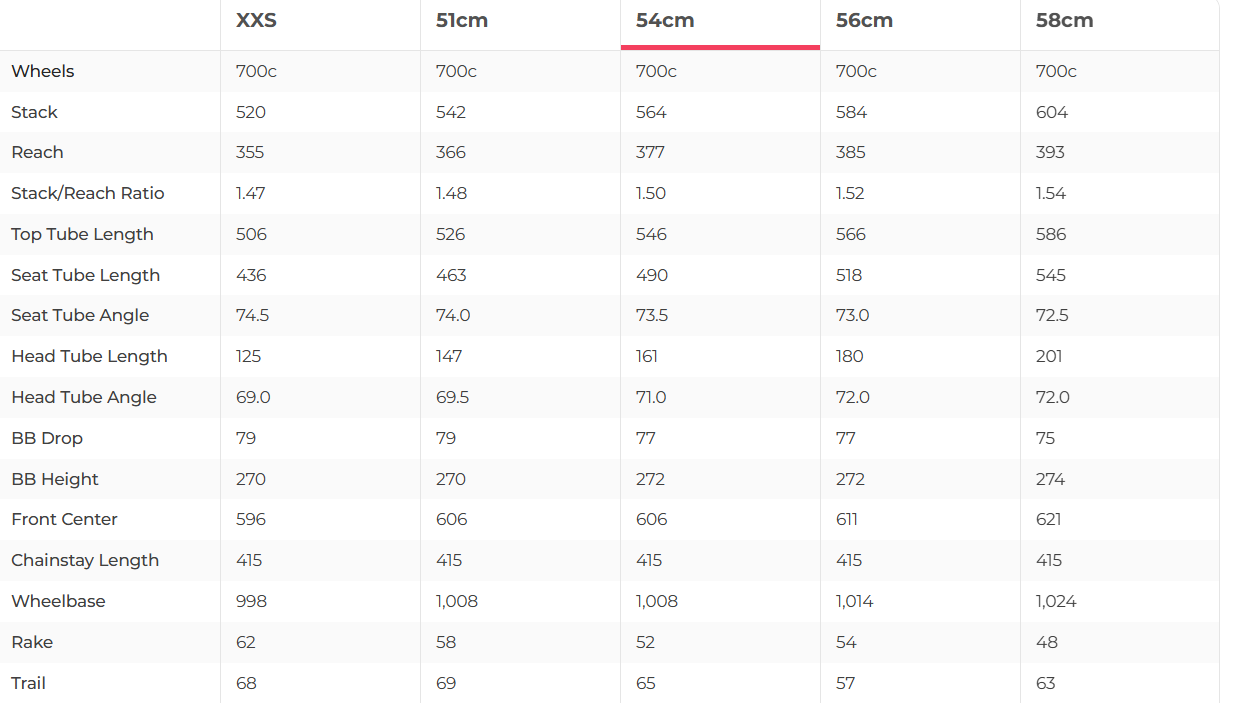The width and height of the screenshot is (1250, 703).
Task: Select the 393 Reach value for 58cm
Action: coord(1050,152)
